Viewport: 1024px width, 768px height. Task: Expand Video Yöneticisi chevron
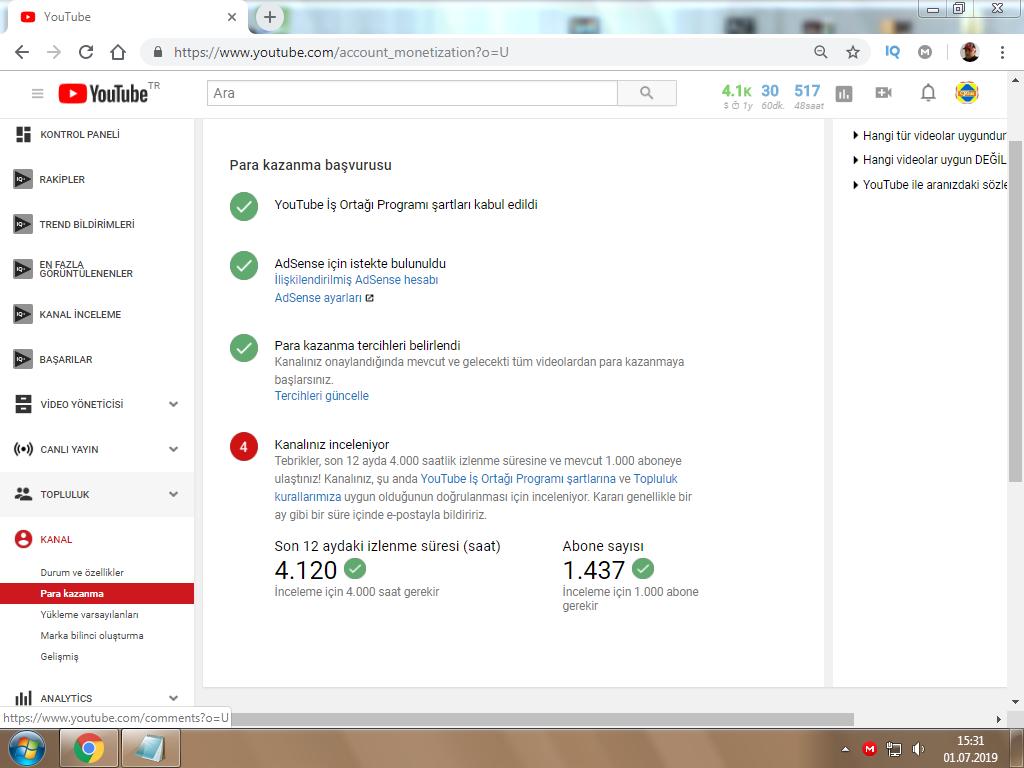[x=173, y=404]
